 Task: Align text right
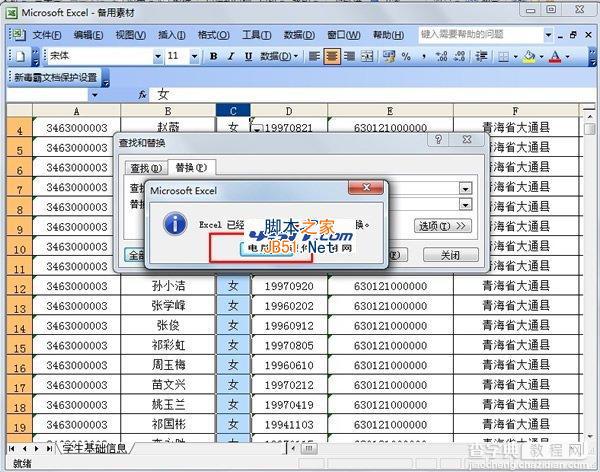[x=349, y=57]
